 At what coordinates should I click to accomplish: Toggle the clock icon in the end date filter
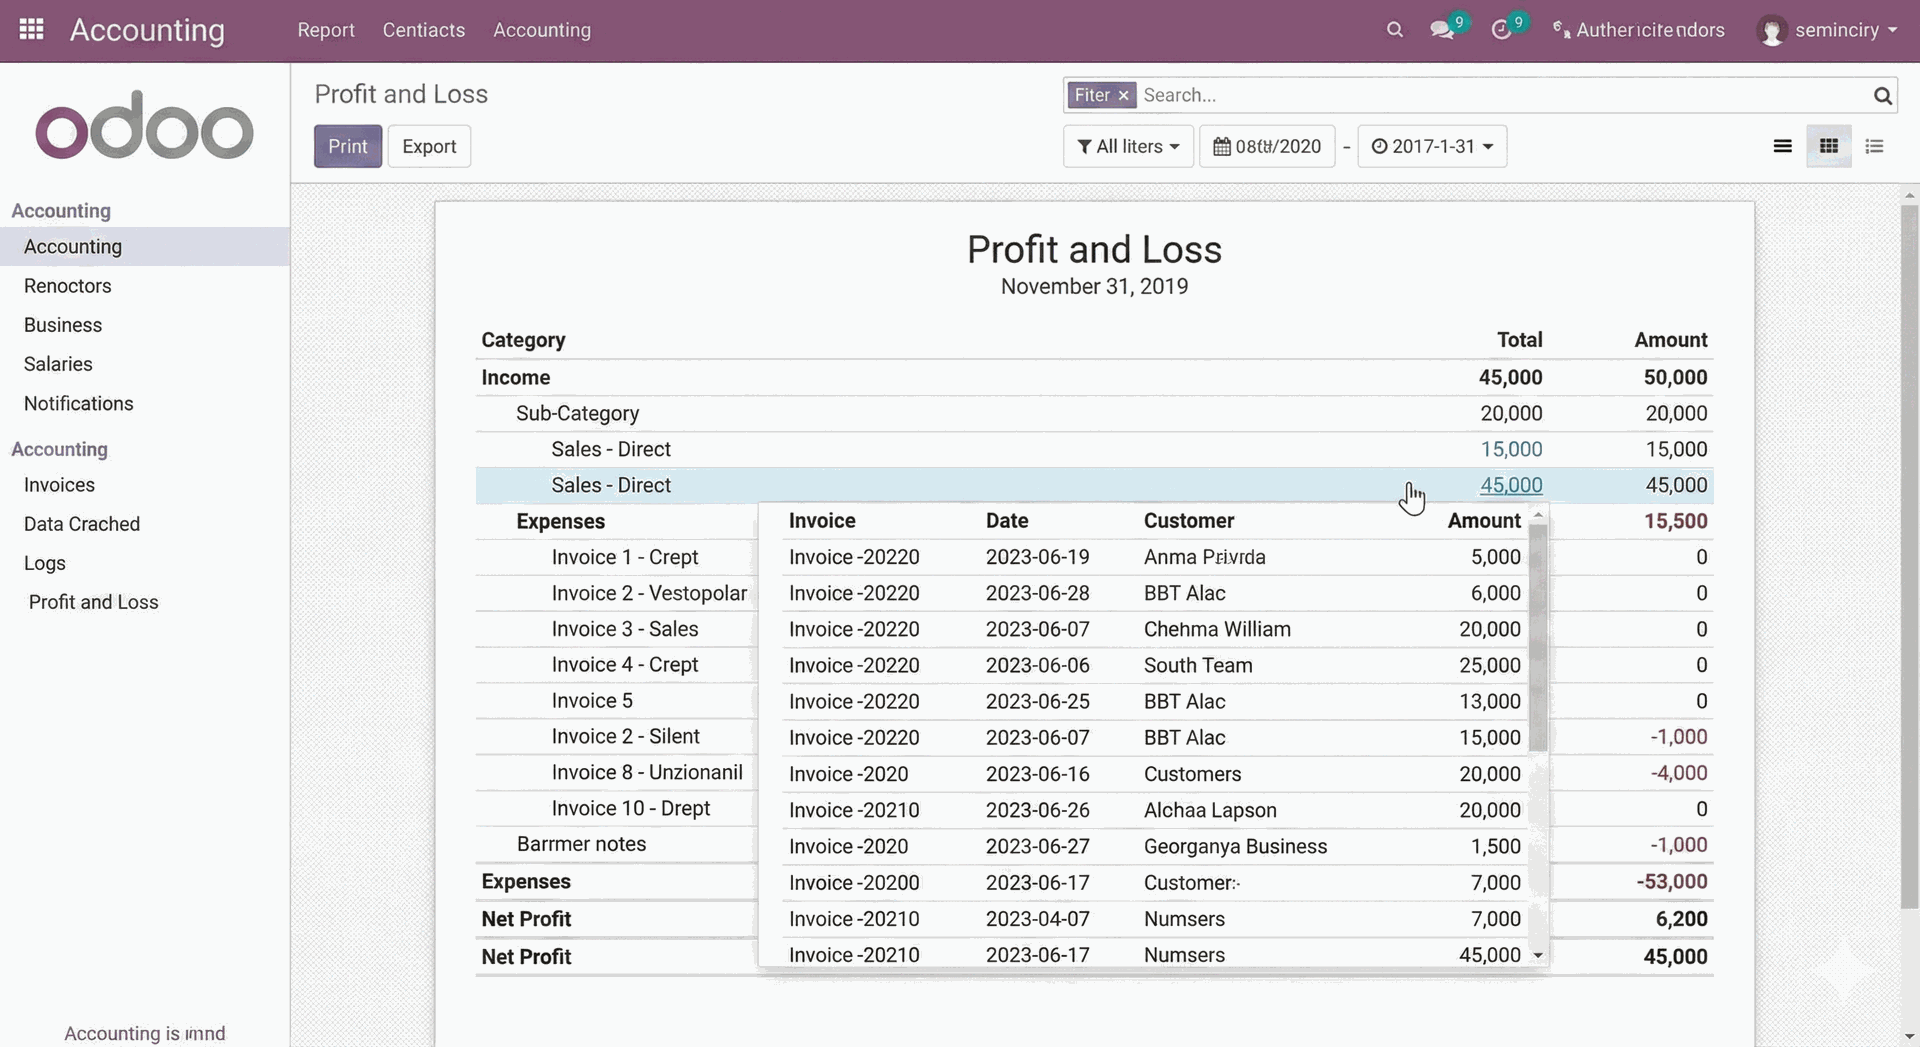[1380, 146]
